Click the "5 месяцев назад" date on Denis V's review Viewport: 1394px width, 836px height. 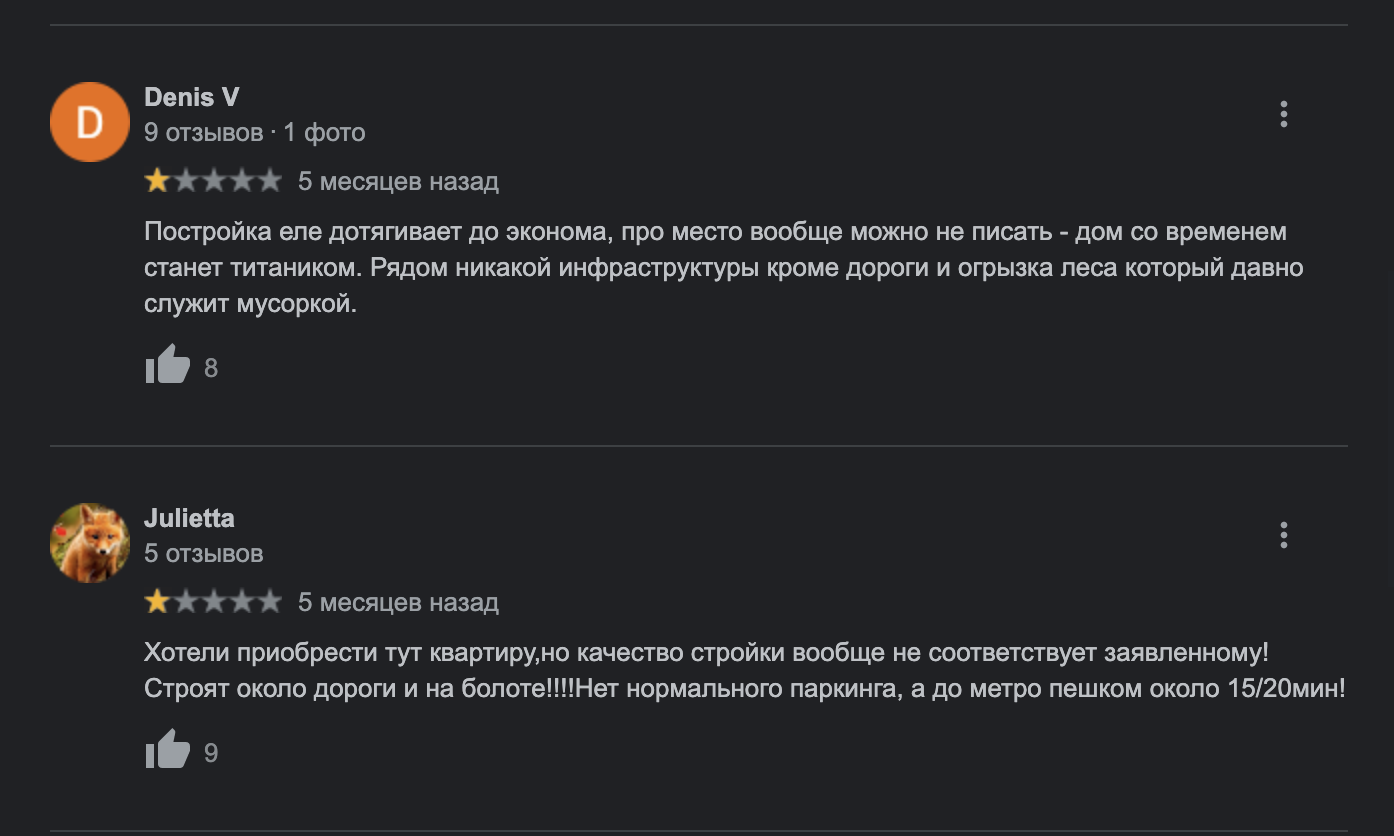(398, 181)
